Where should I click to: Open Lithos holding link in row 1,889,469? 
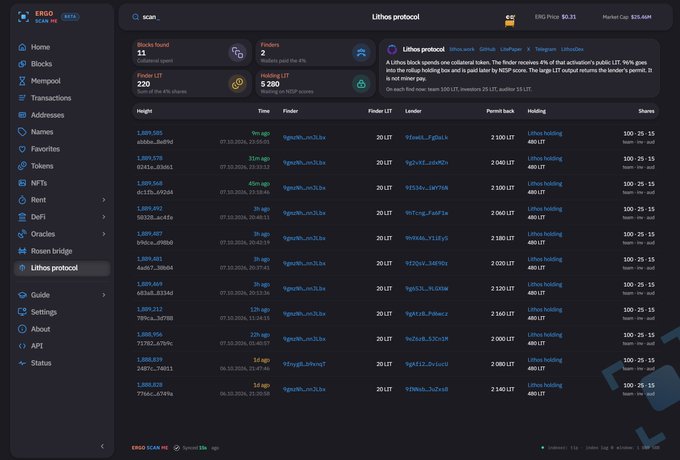click(545, 284)
